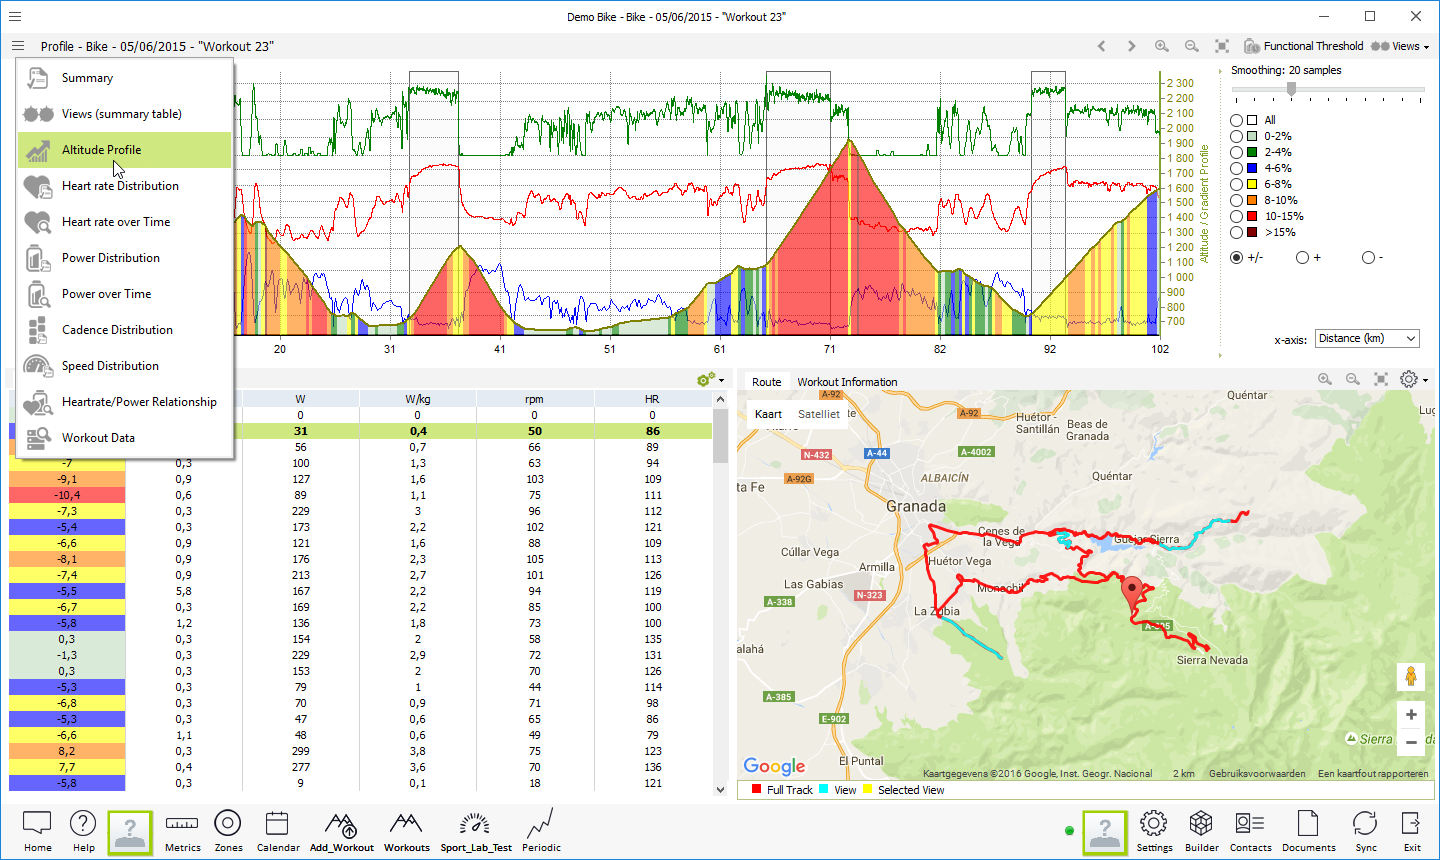Select the plus-only gradient radio option

coord(1302,257)
